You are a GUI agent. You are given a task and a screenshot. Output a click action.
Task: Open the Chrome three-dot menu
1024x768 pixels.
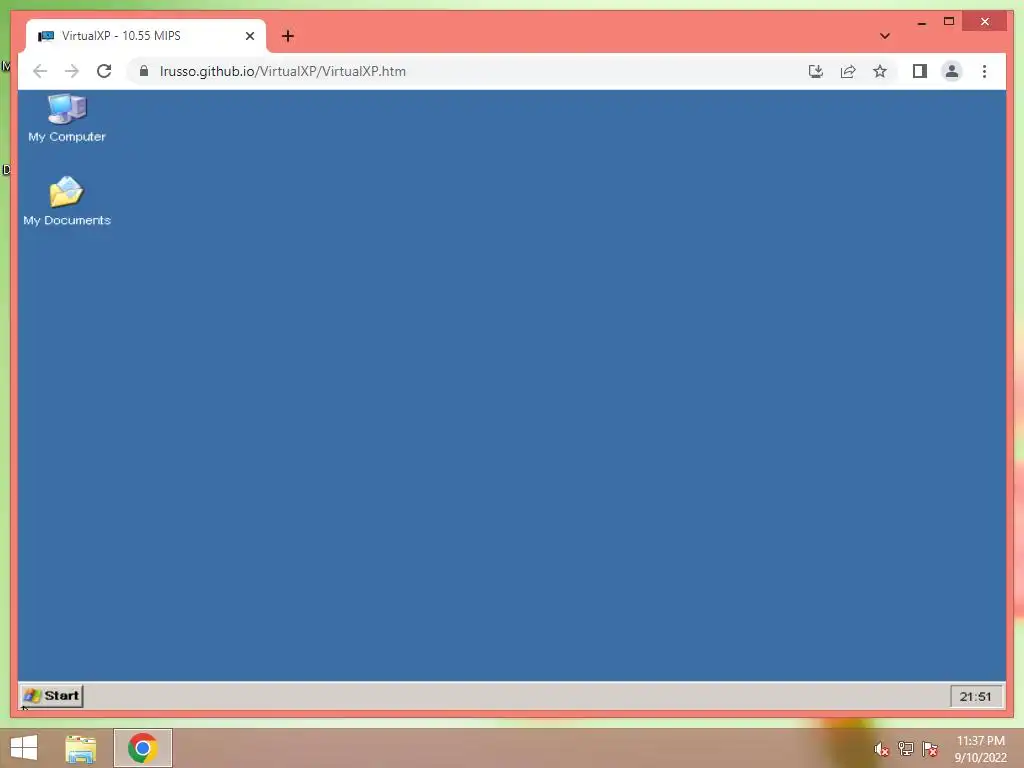[x=984, y=71]
